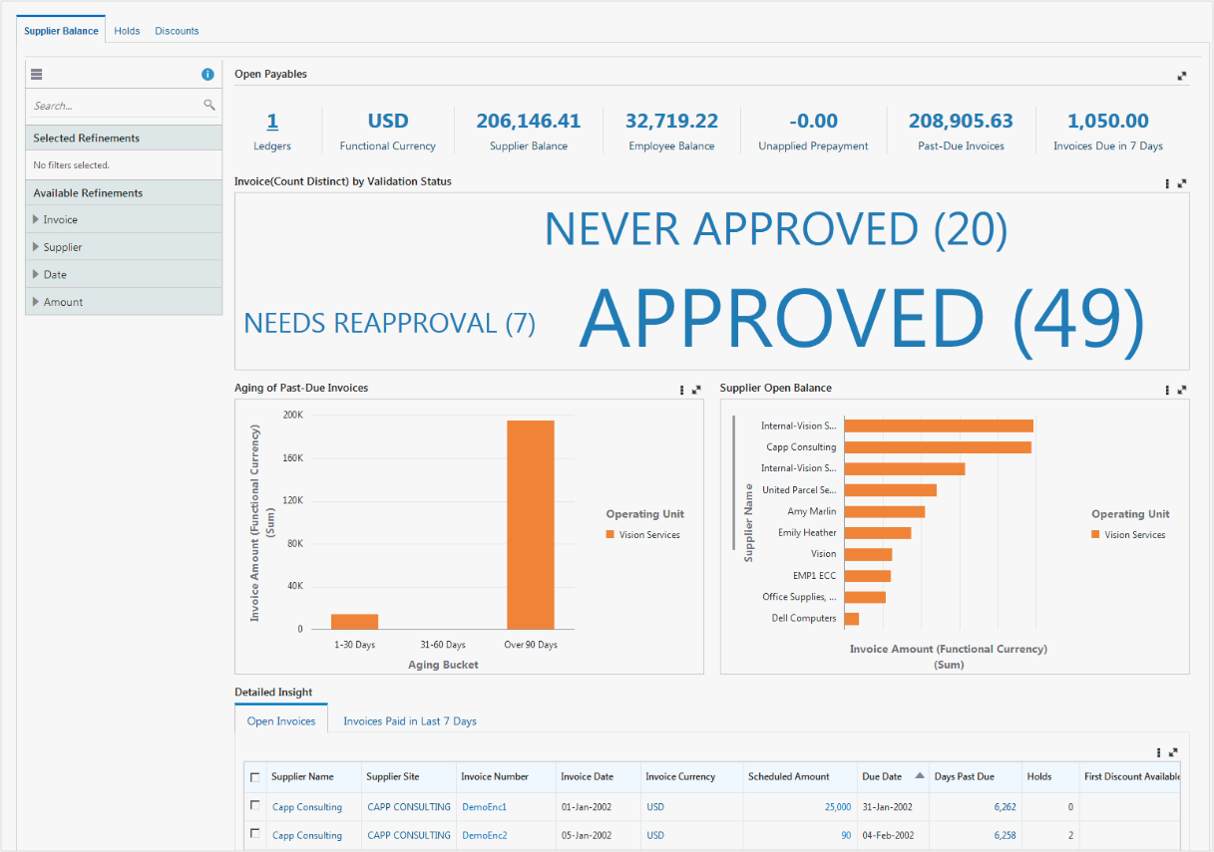Screen dimensions: 1214x852
Task: Open options menu for Validation Status chart
Action: [x=1167, y=183]
